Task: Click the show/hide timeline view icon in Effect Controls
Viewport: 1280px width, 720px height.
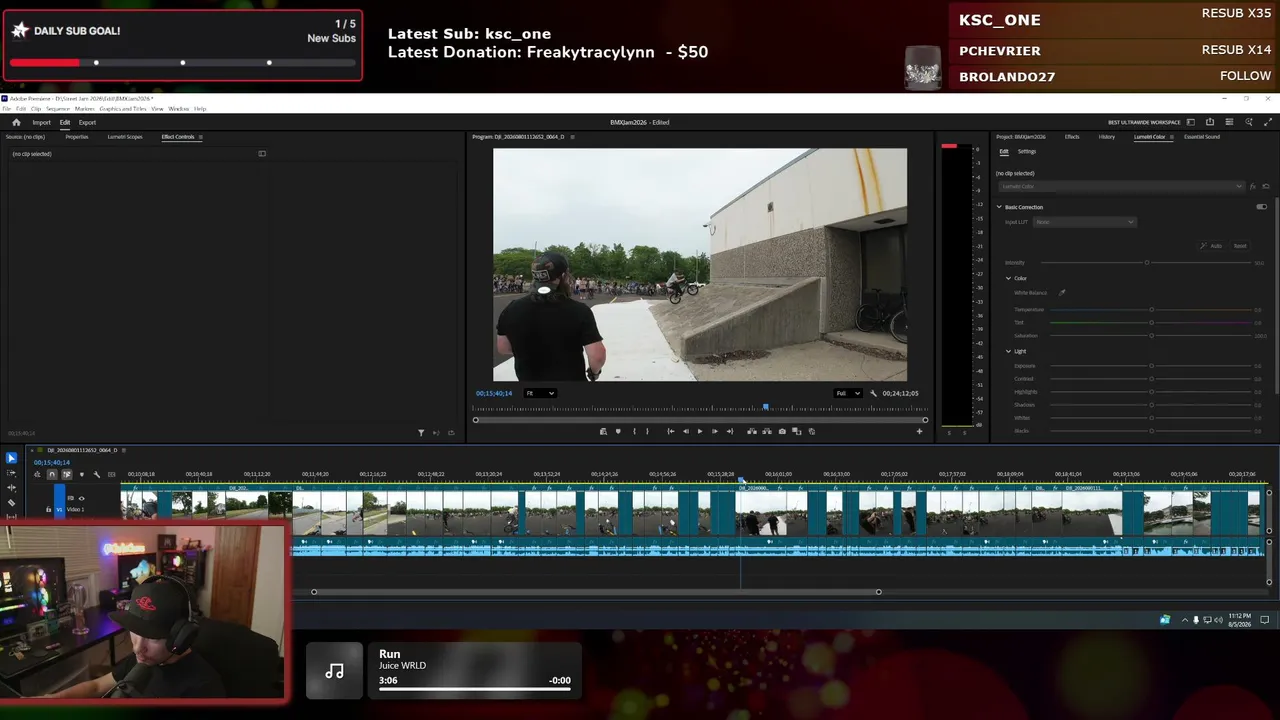Action: coord(262,154)
